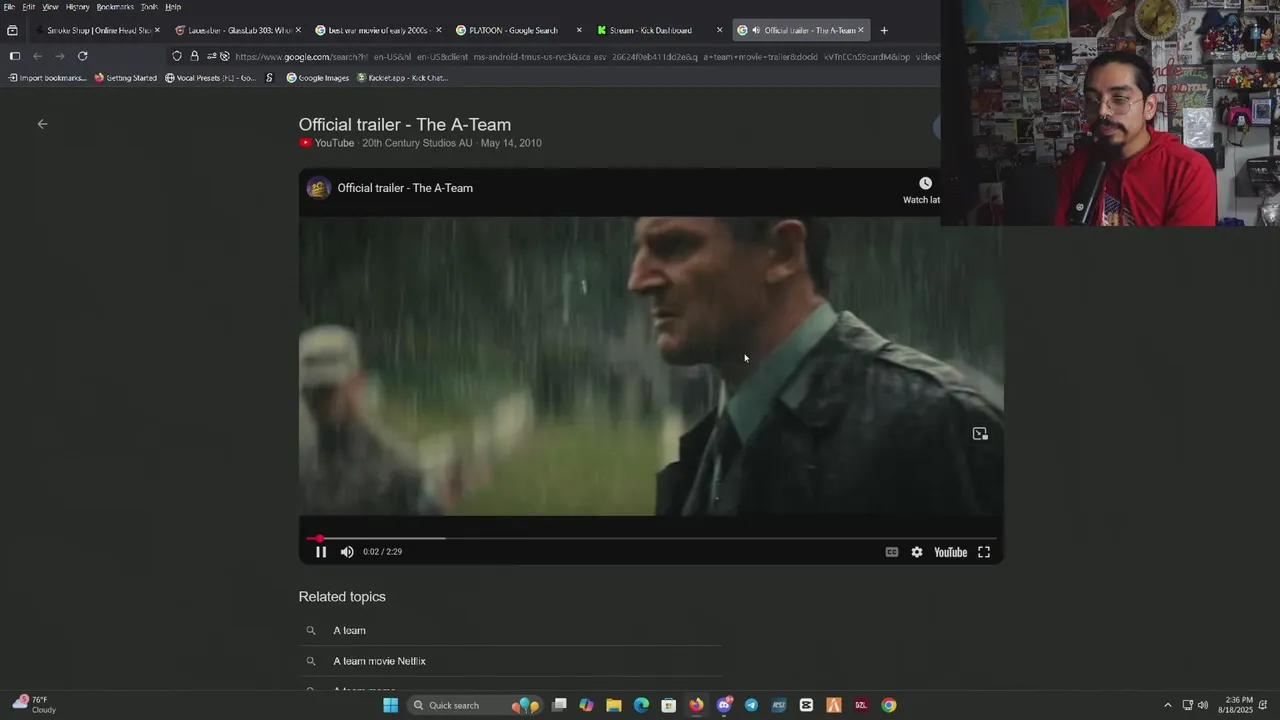Reload the current page
1280x720 pixels.
[82, 56]
